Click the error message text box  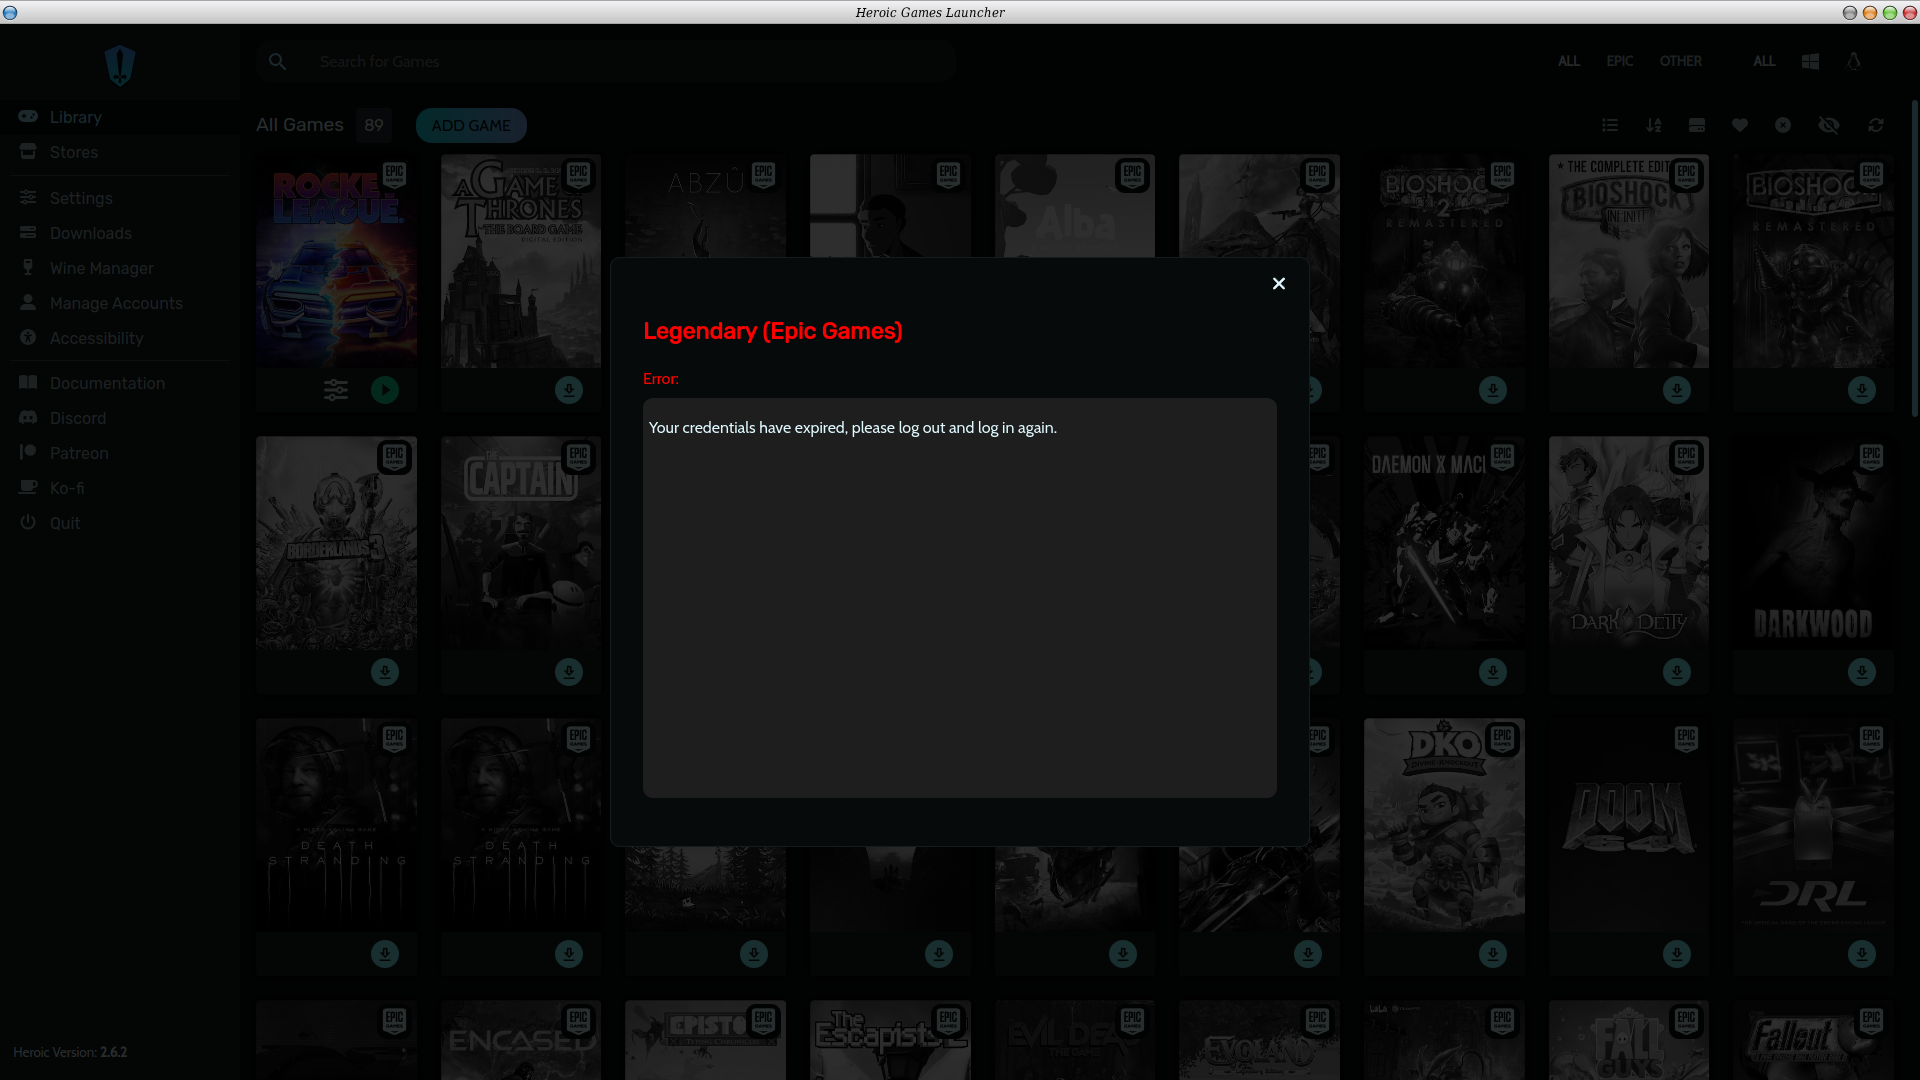coord(960,598)
